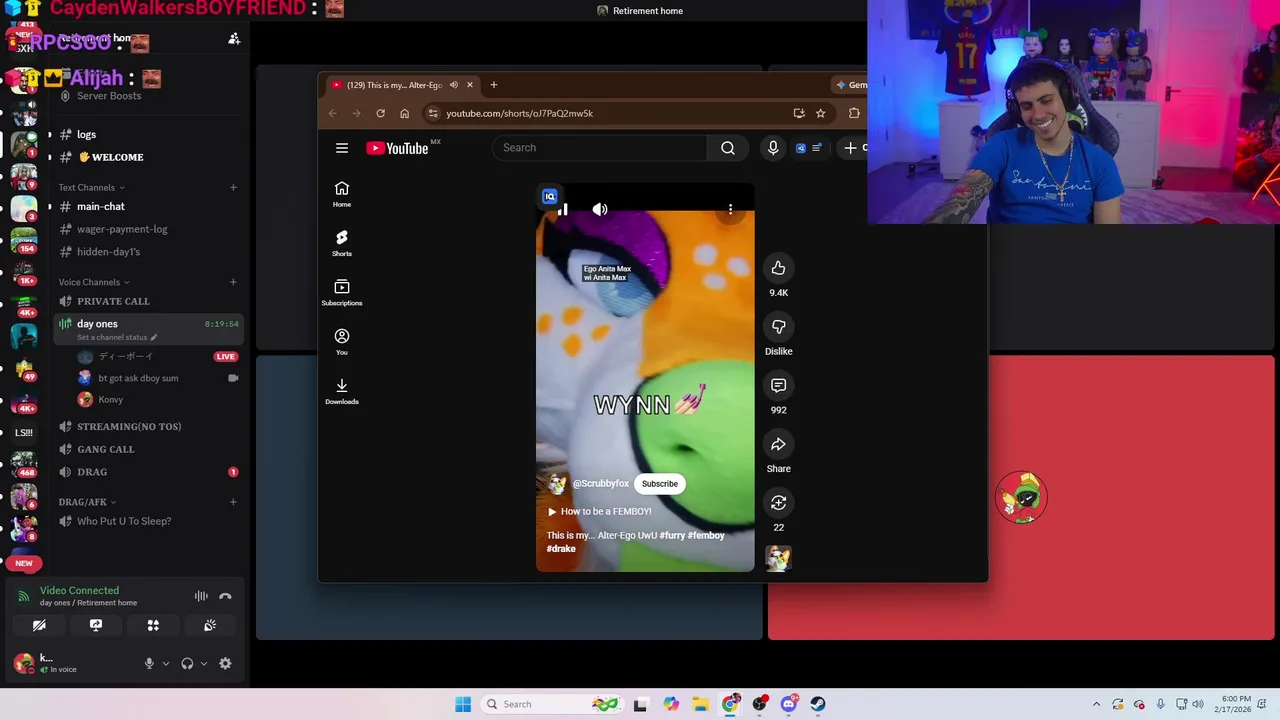Open the Short's three-dot more menu
This screenshot has width=1280, height=720.
731,209
